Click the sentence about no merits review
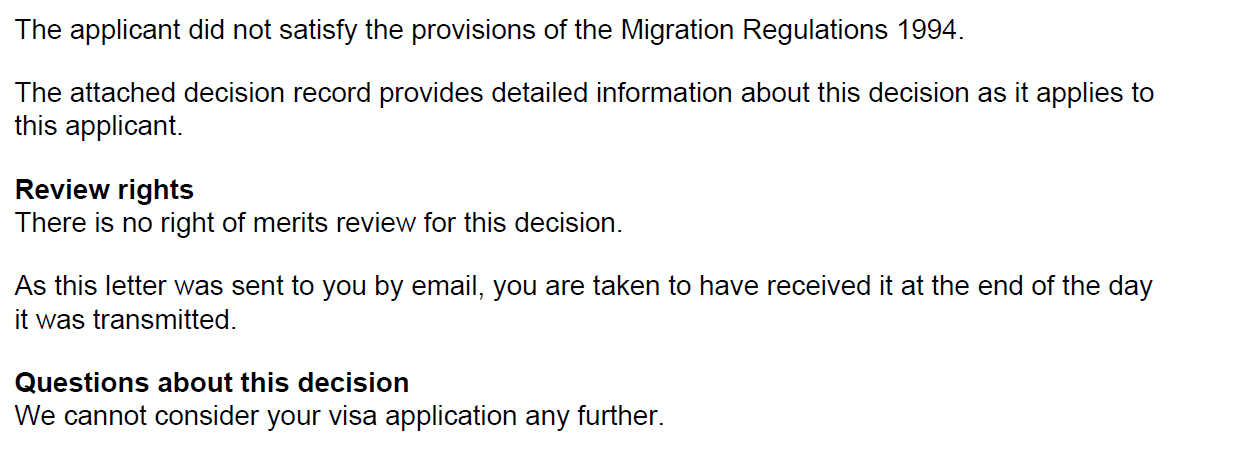The image size is (1250, 464). [318, 222]
